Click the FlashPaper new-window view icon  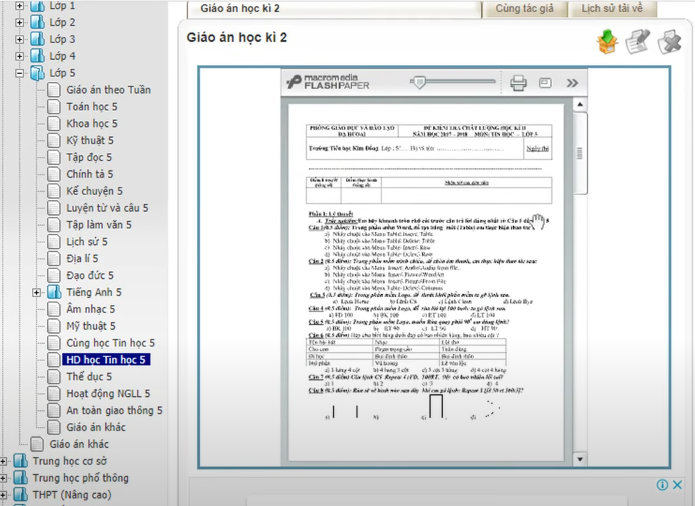545,83
